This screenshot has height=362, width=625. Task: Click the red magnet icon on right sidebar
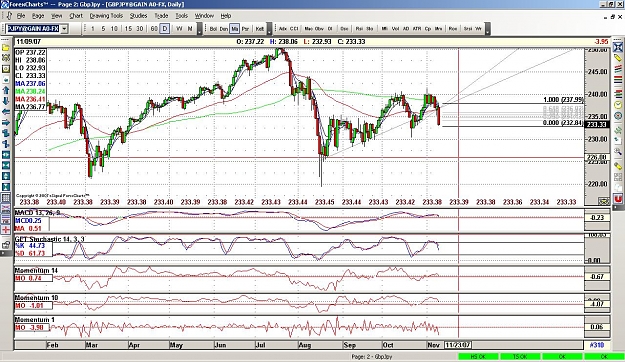point(617,198)
